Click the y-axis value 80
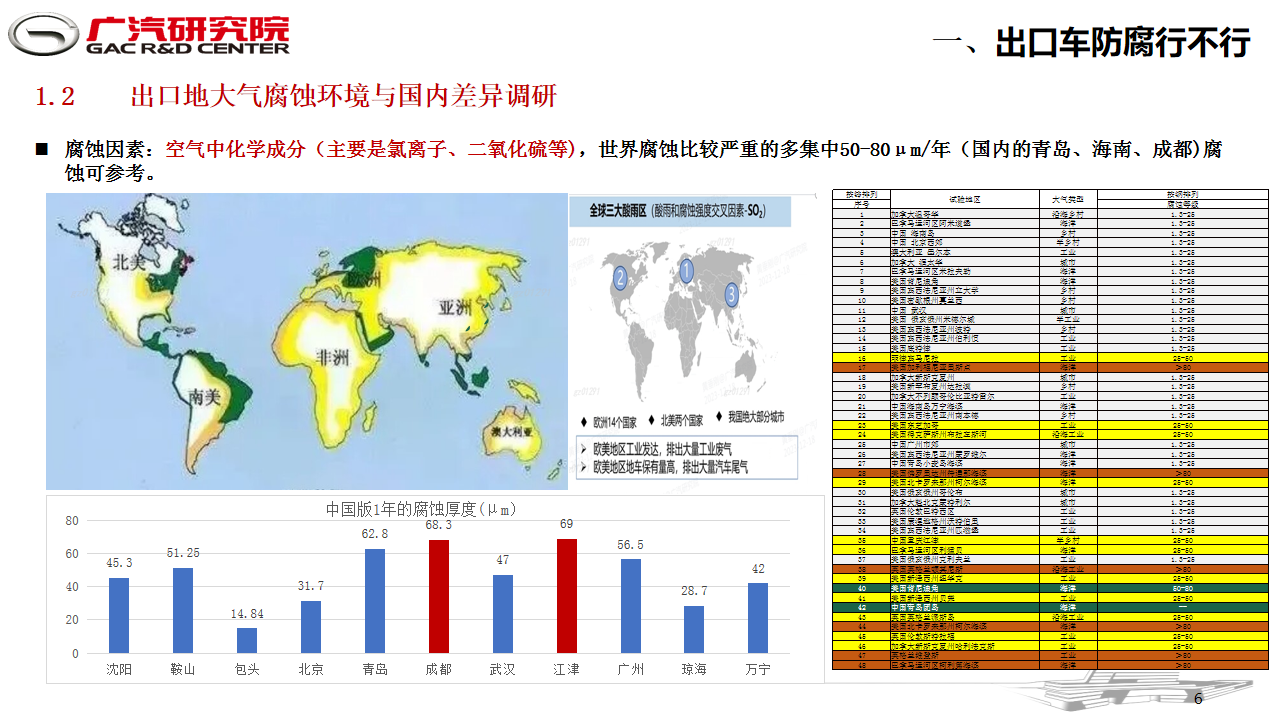Screen dimensions: 1280x720 71,521
